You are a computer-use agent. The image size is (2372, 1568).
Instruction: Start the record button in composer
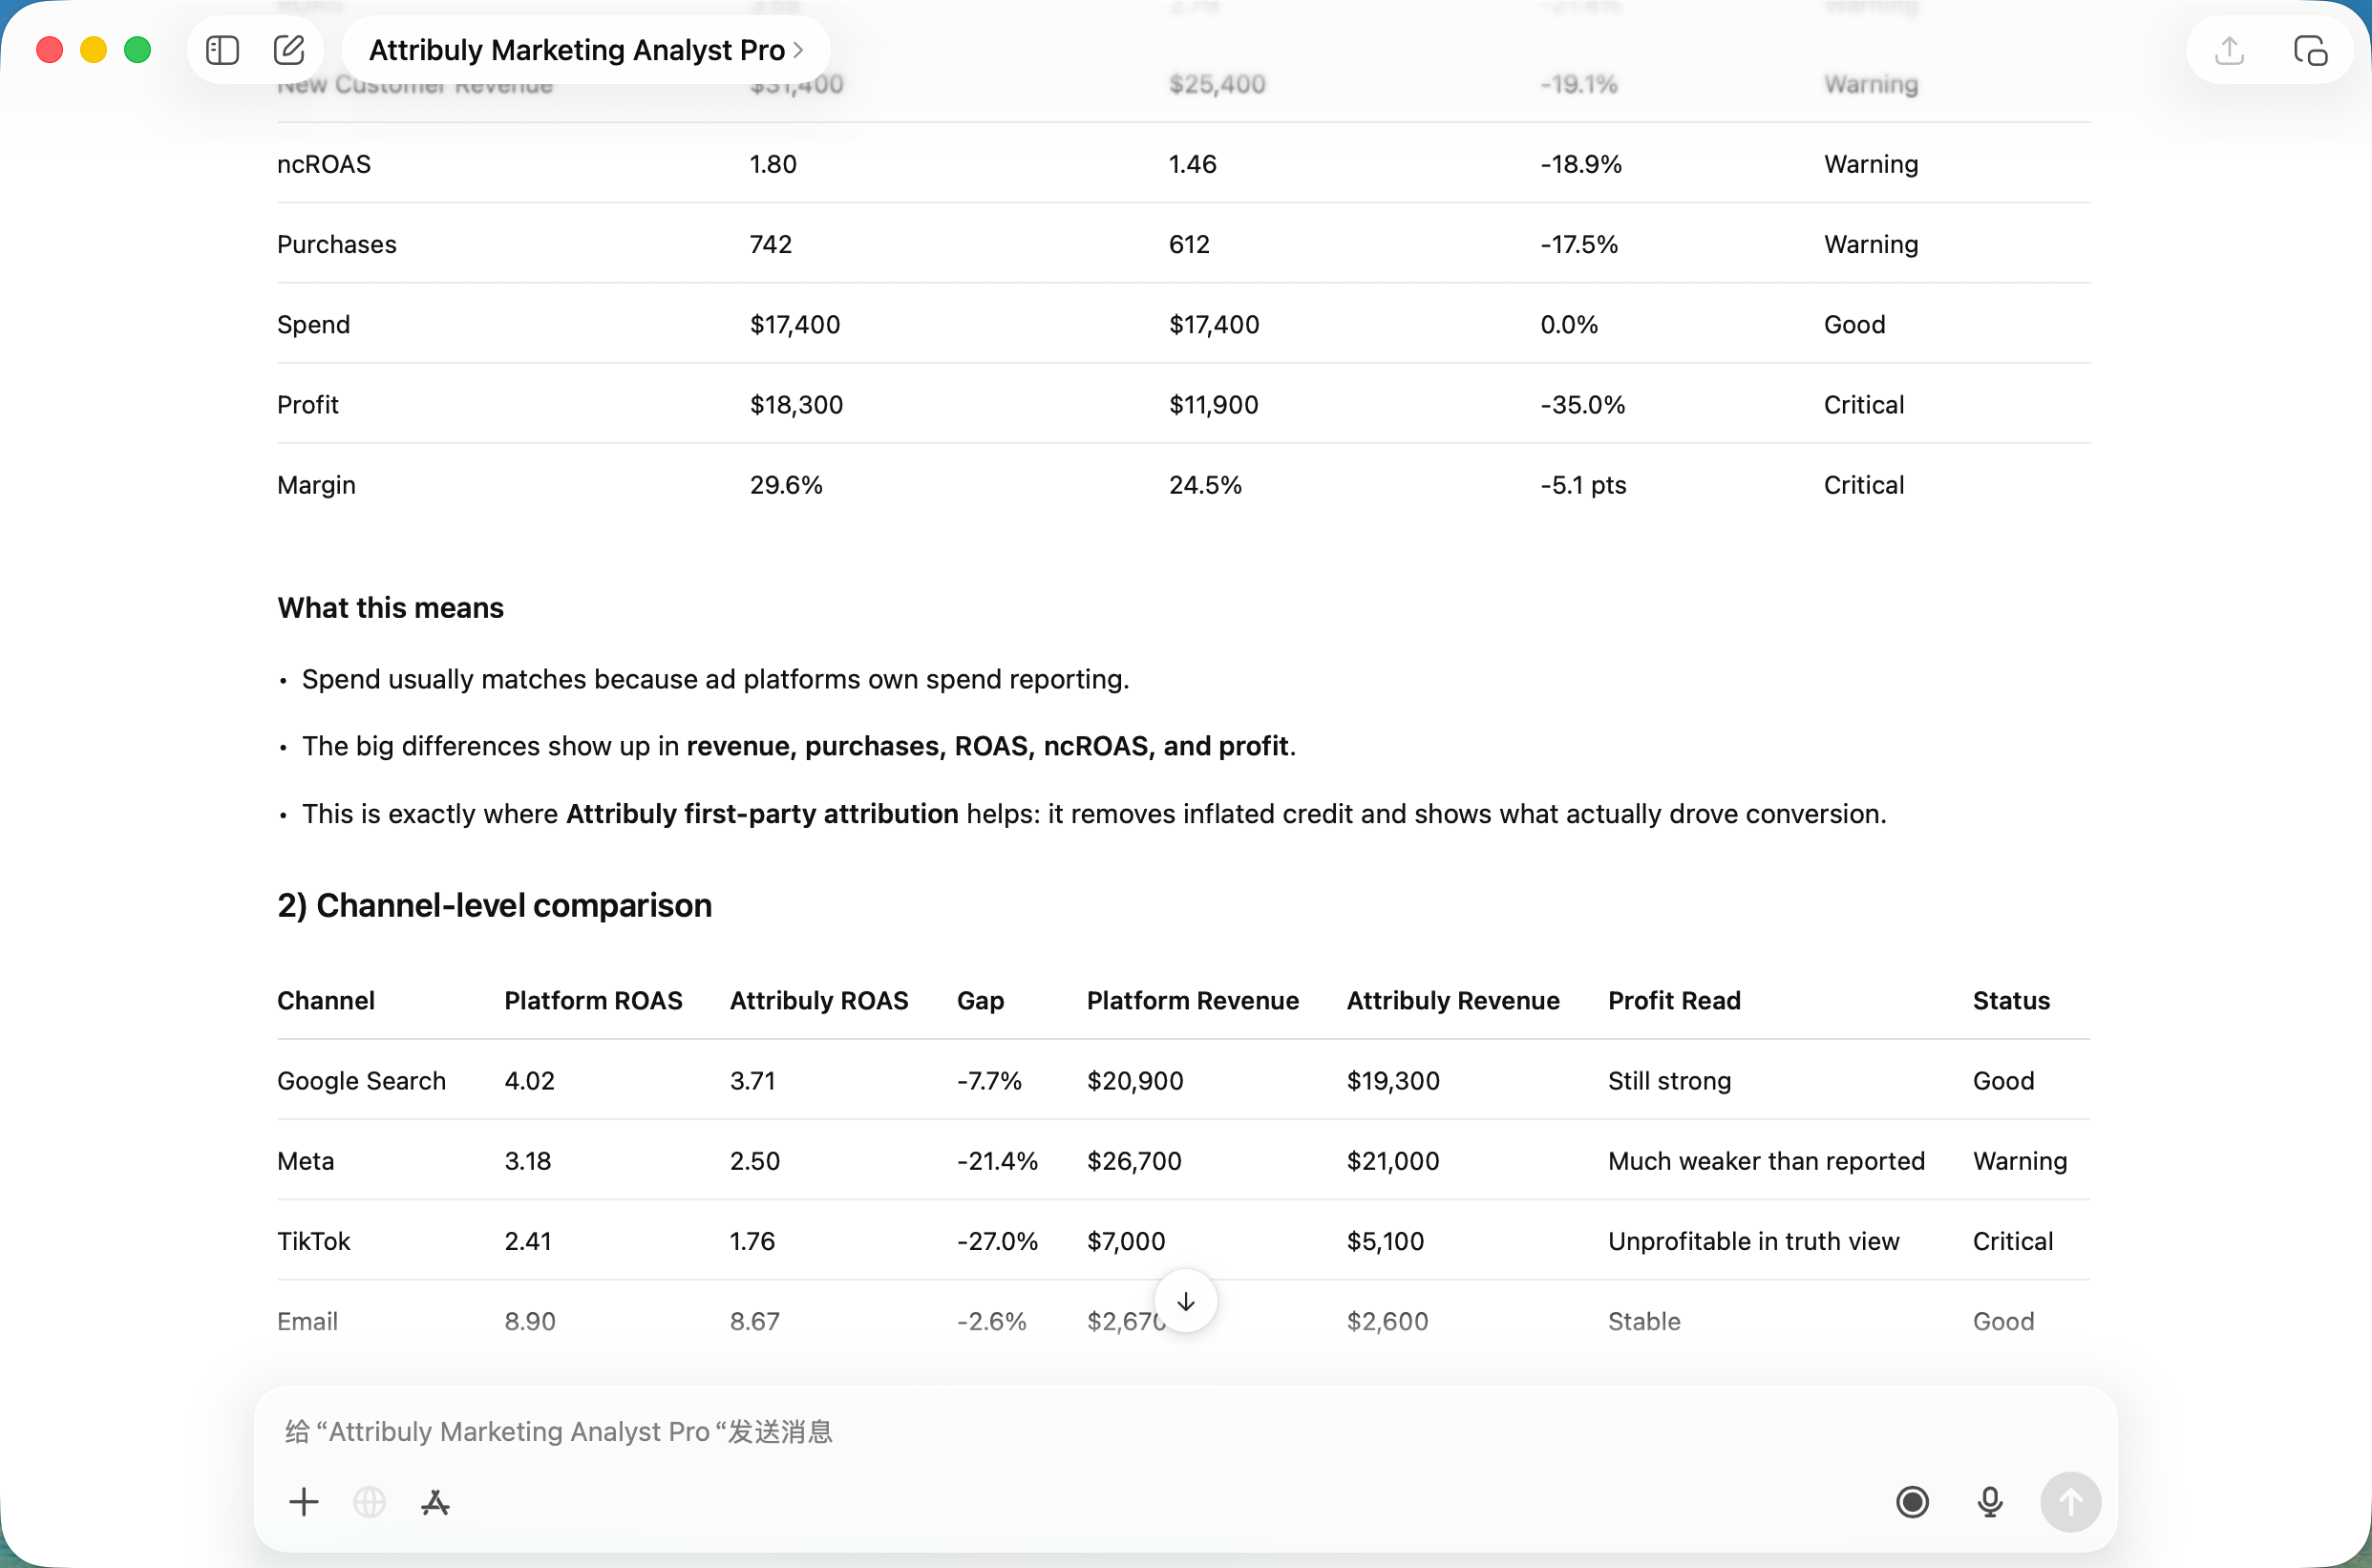tap(1912, 1502)
